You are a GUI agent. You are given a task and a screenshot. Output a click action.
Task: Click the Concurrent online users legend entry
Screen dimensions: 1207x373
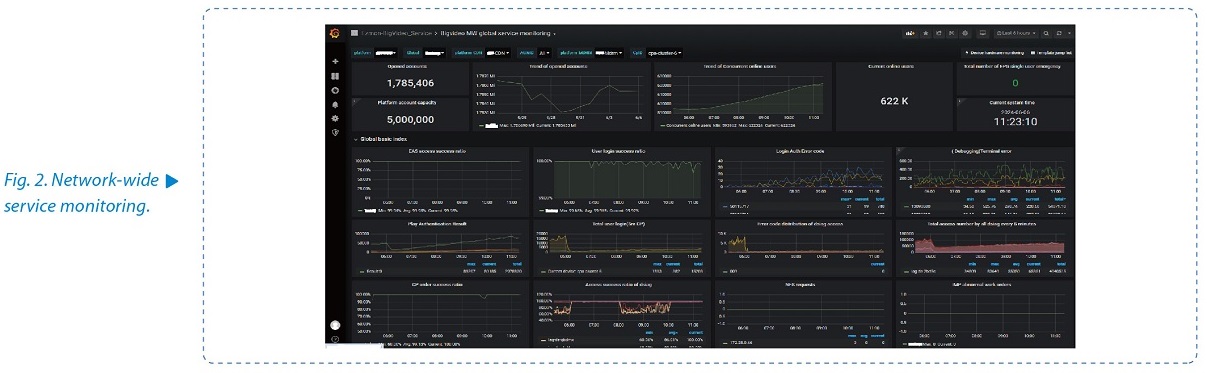point(698,125)
